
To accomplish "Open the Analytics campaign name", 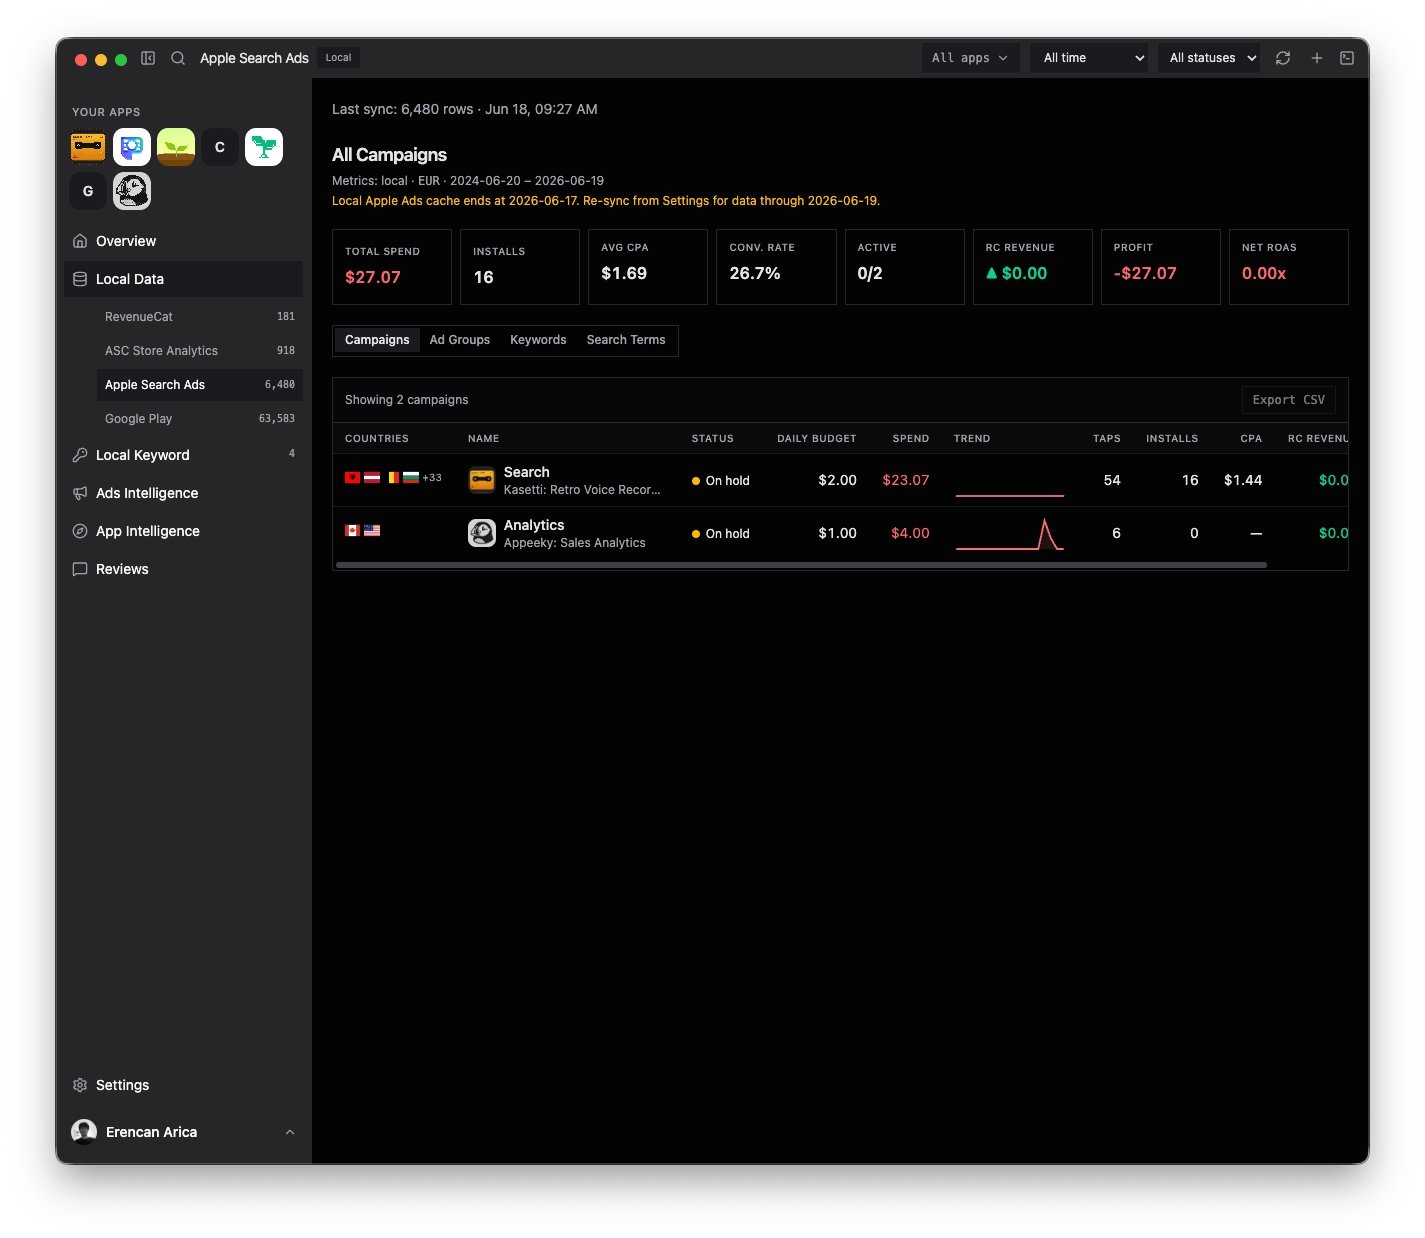I will [x=534, y=525].
